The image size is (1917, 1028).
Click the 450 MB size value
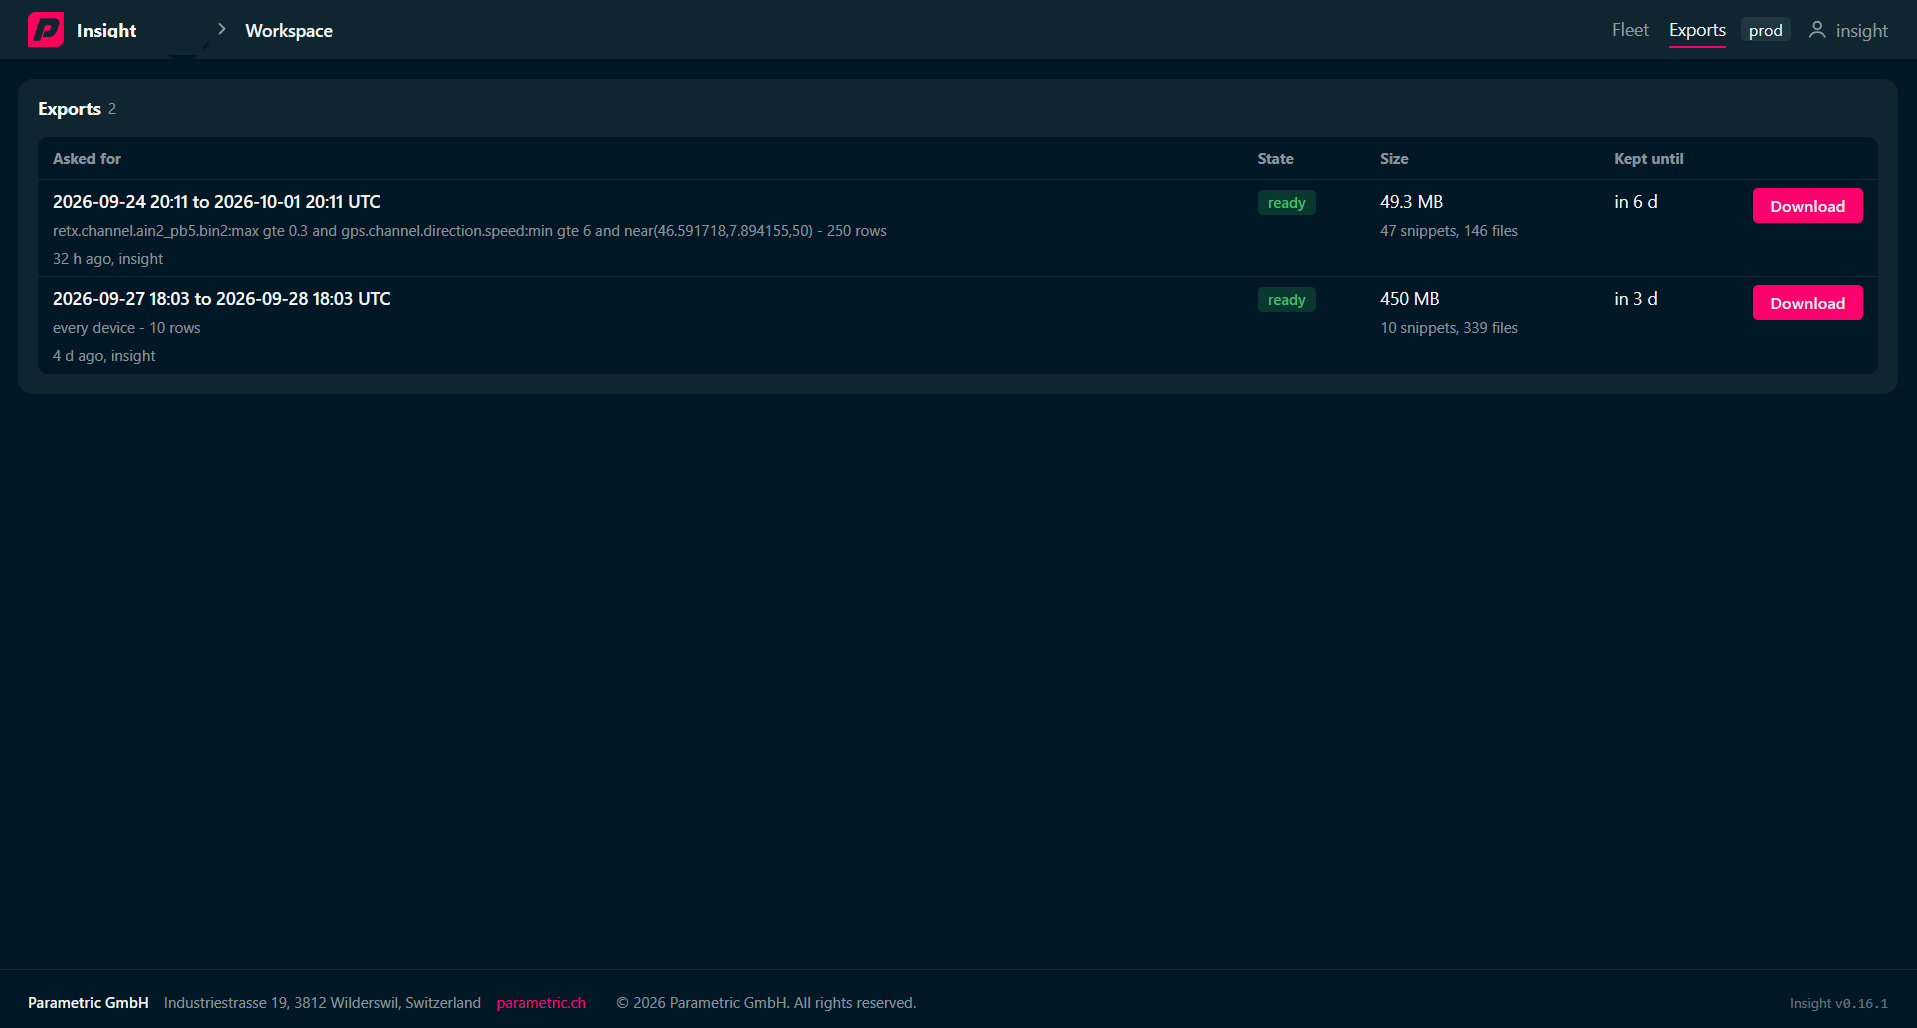coord(1410,299)
